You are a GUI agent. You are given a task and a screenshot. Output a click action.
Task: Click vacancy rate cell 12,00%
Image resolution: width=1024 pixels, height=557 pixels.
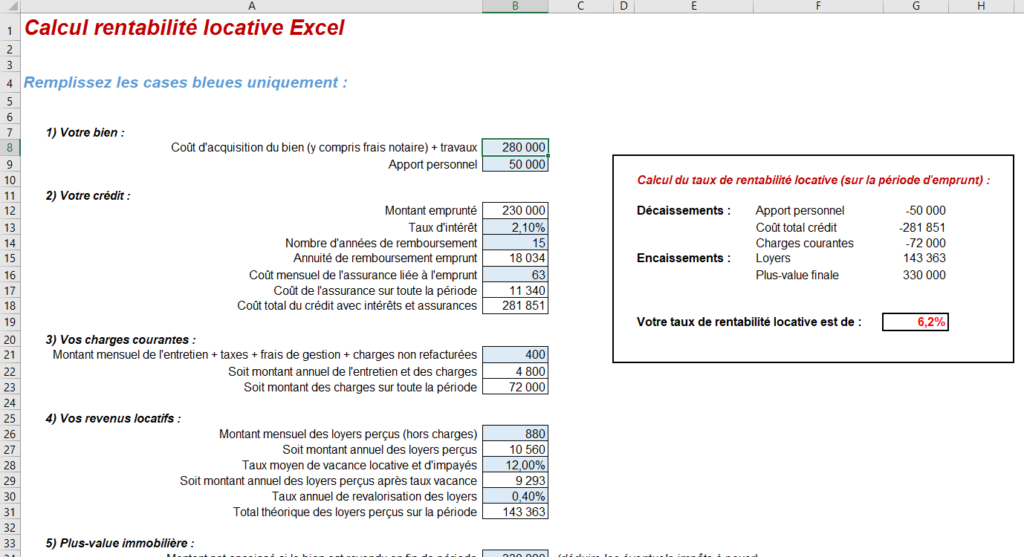515,465
